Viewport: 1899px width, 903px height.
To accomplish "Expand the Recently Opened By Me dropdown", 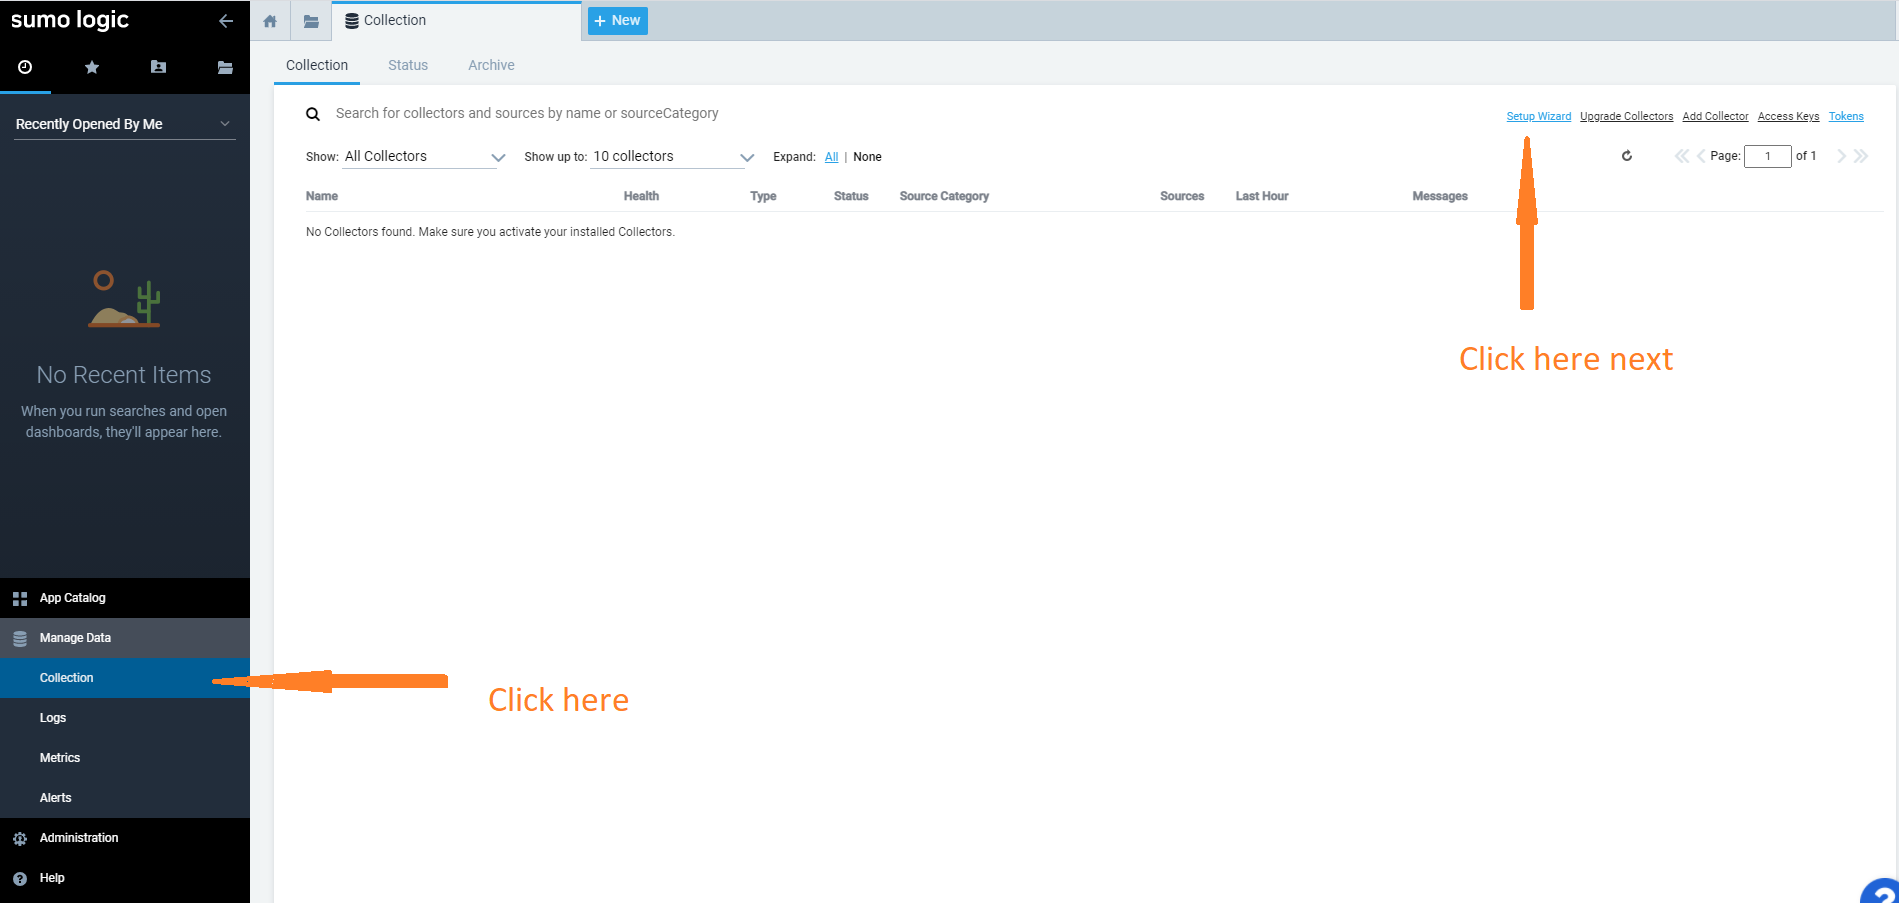I will pyautogui.click(x=124, y=124).
